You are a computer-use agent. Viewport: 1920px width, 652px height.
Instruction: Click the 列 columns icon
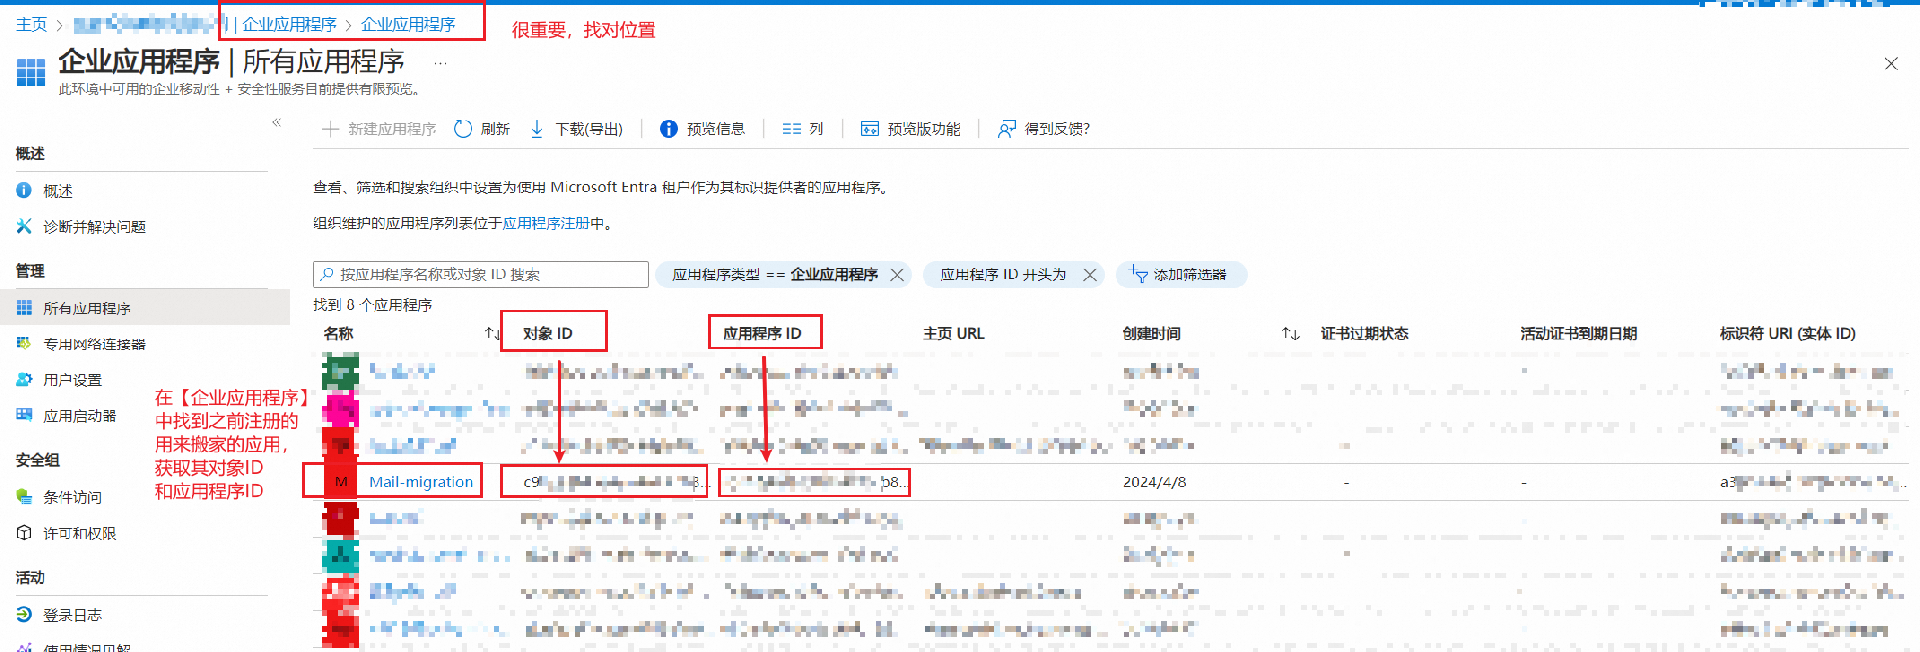pos(792,129)
